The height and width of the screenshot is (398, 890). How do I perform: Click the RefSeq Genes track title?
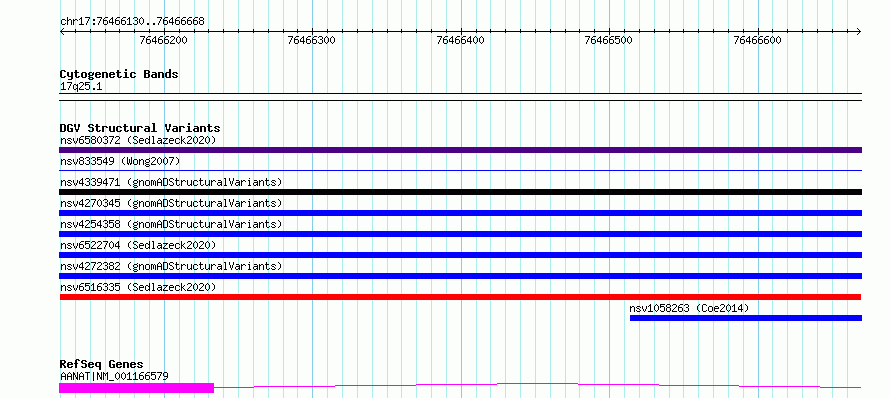pyautogui.click(x=101, y=365)
